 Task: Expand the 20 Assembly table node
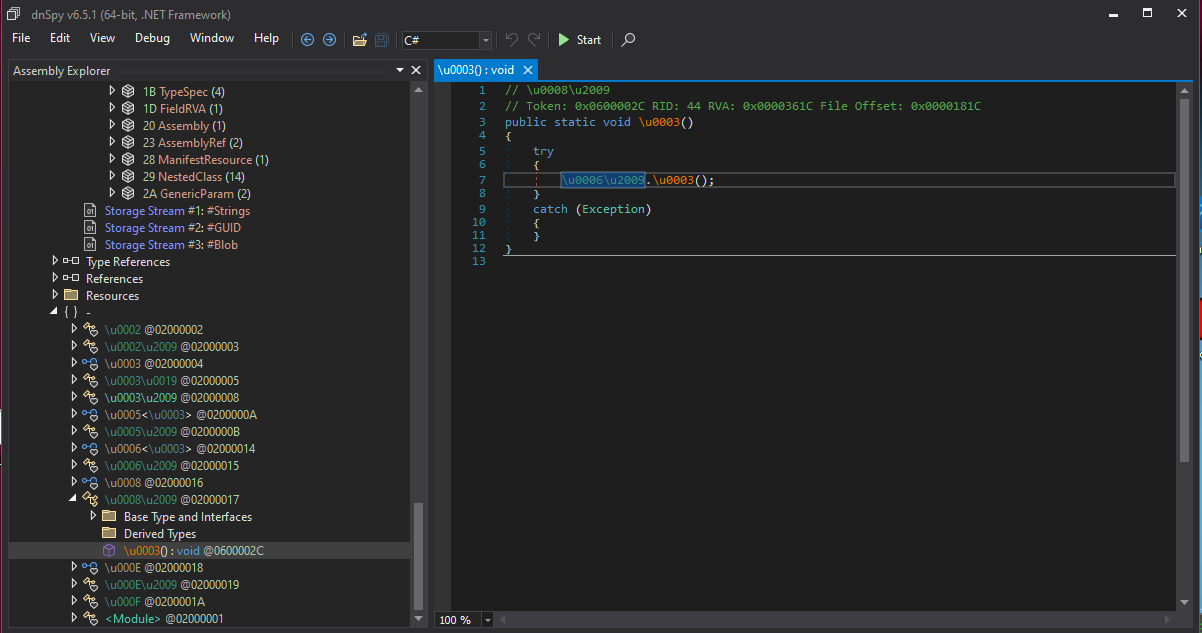pyautogui.click(x=112, y=126)
